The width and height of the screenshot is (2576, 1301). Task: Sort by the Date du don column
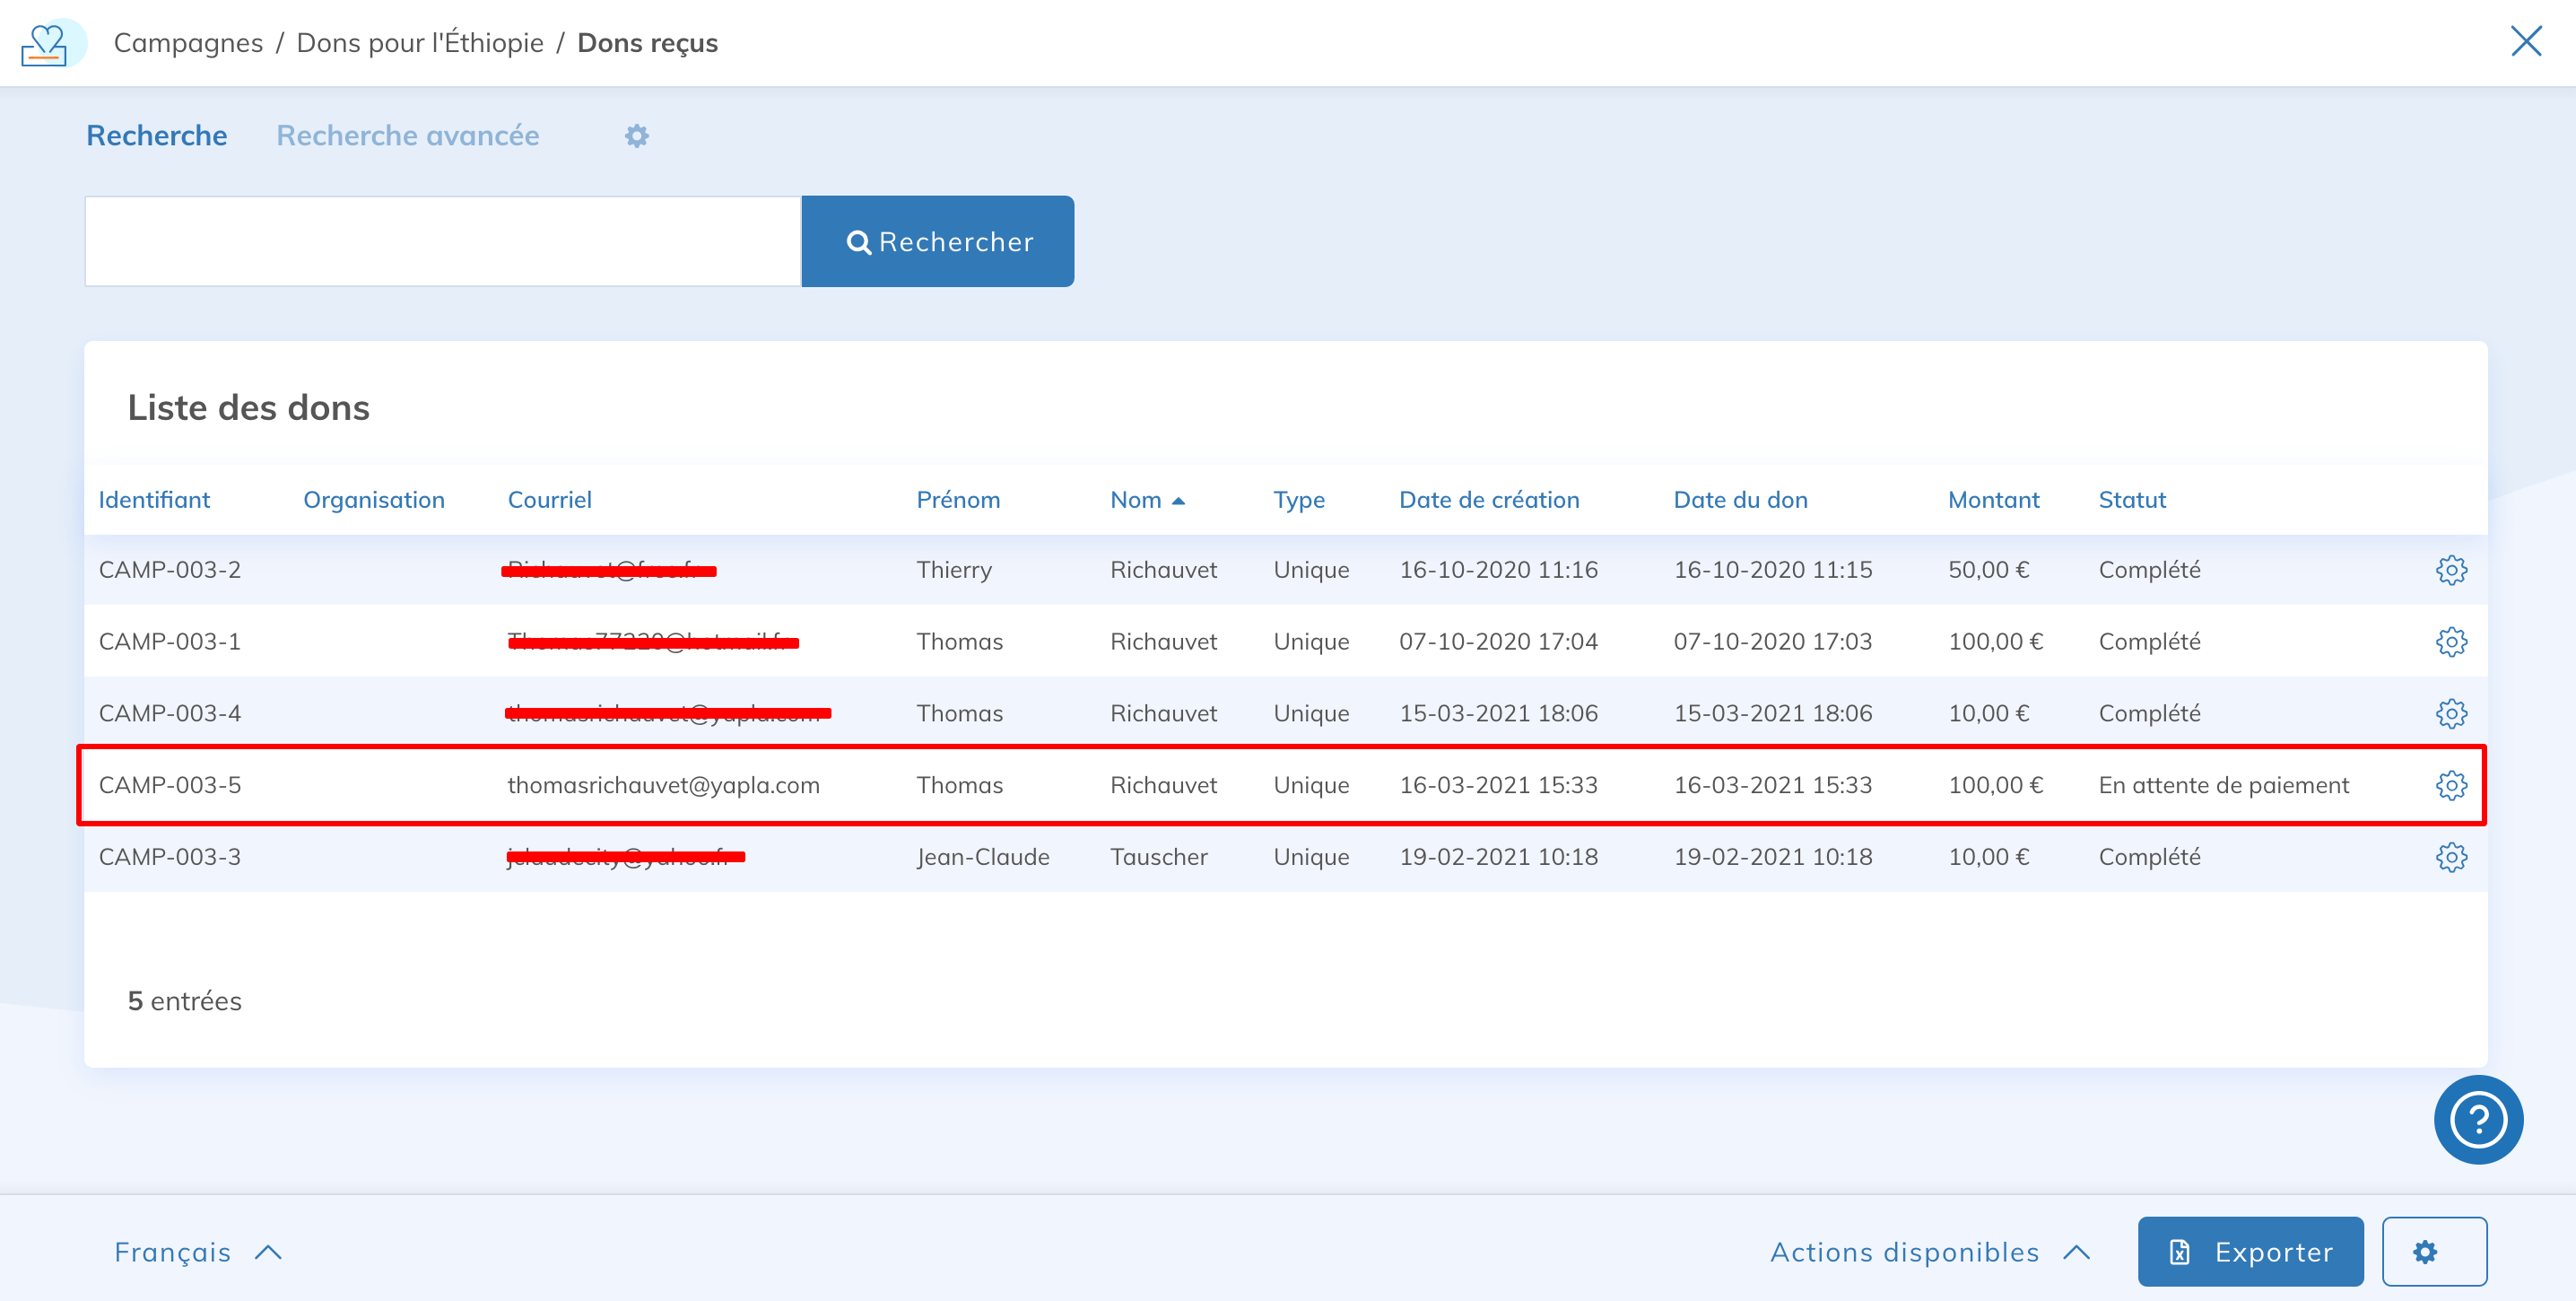(1740, 500)
